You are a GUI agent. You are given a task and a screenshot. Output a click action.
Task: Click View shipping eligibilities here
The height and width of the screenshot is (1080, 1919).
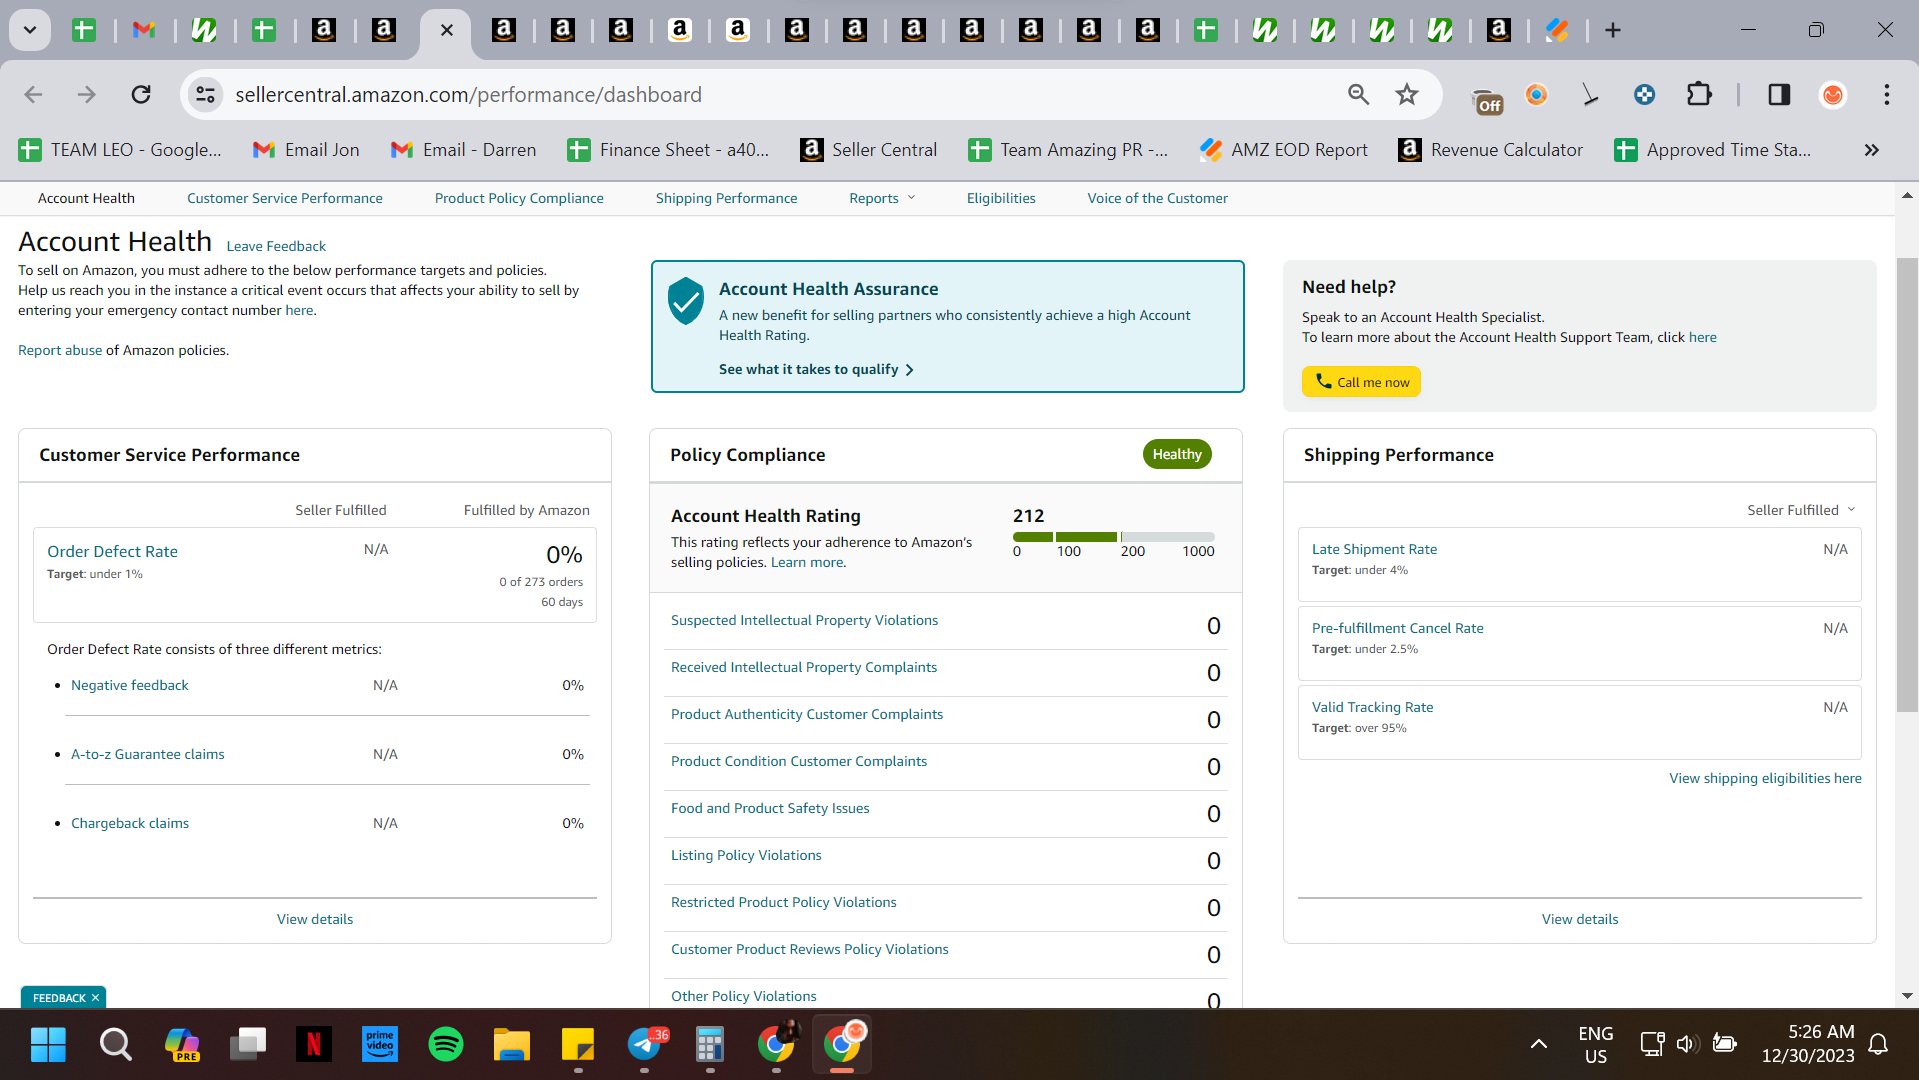[x=1765, y=778]
